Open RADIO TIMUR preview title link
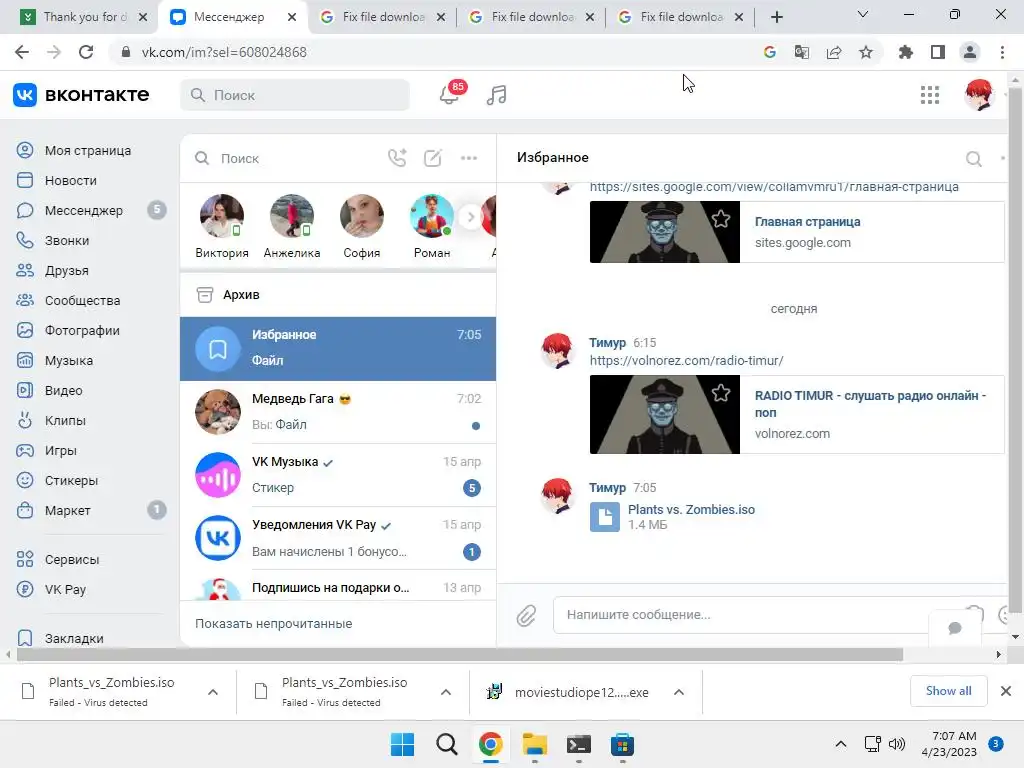1024x768 pixels. click(x=870, y=404)
